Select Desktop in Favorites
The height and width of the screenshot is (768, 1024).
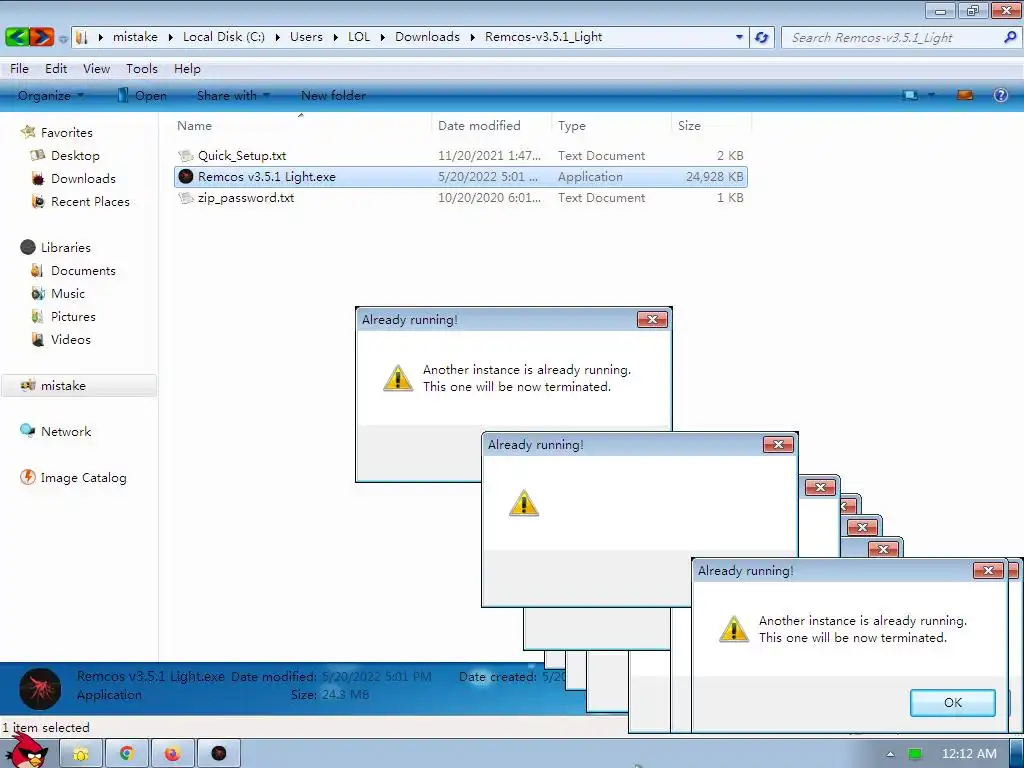pyautogui.click(x=75, y=155)
